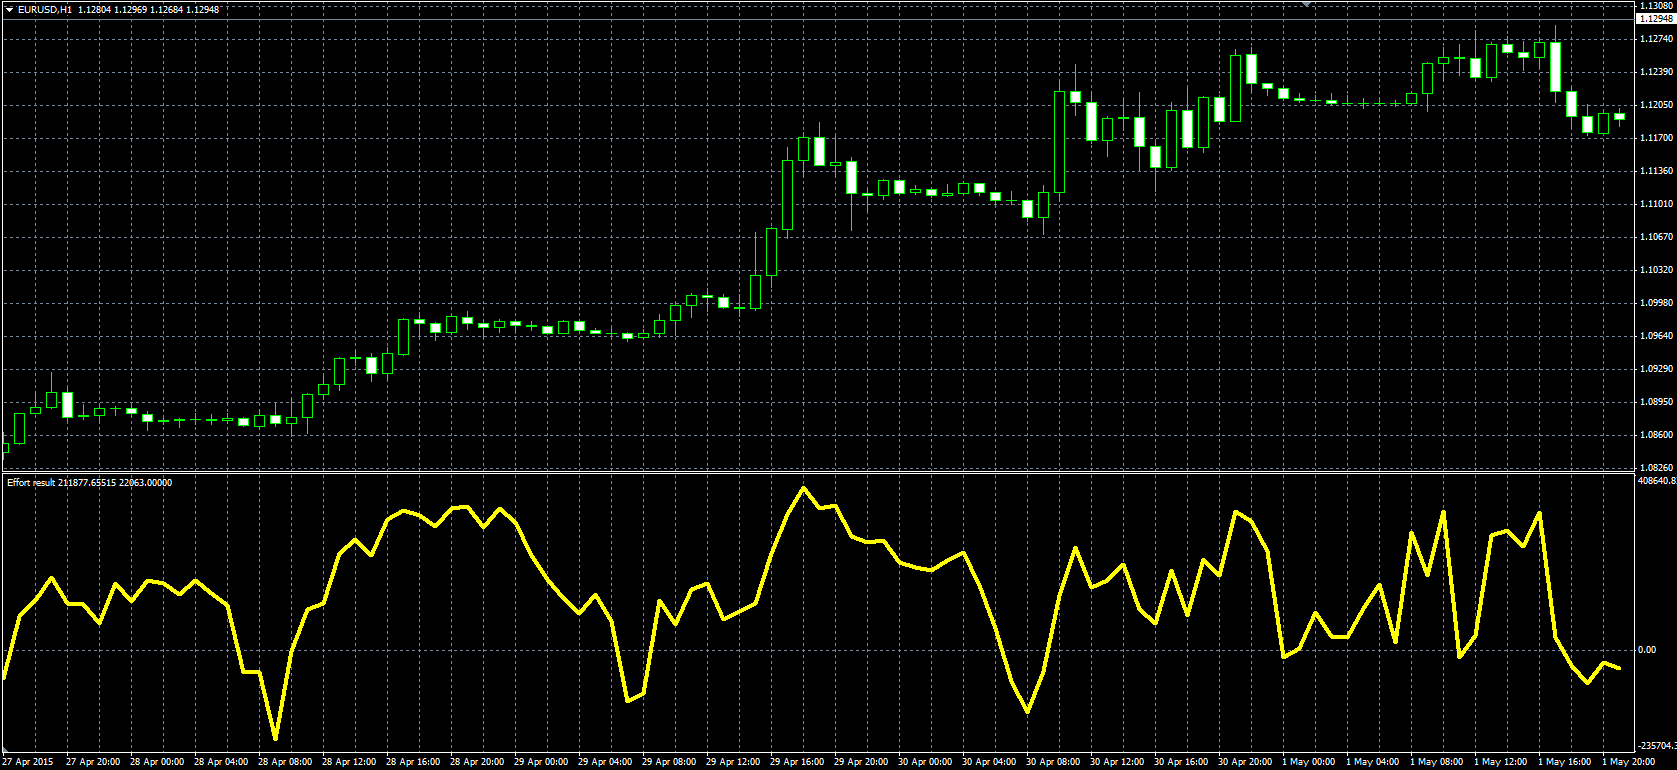
Task: Click the 27 Apr 2015 date label
Action: point(28,762)
